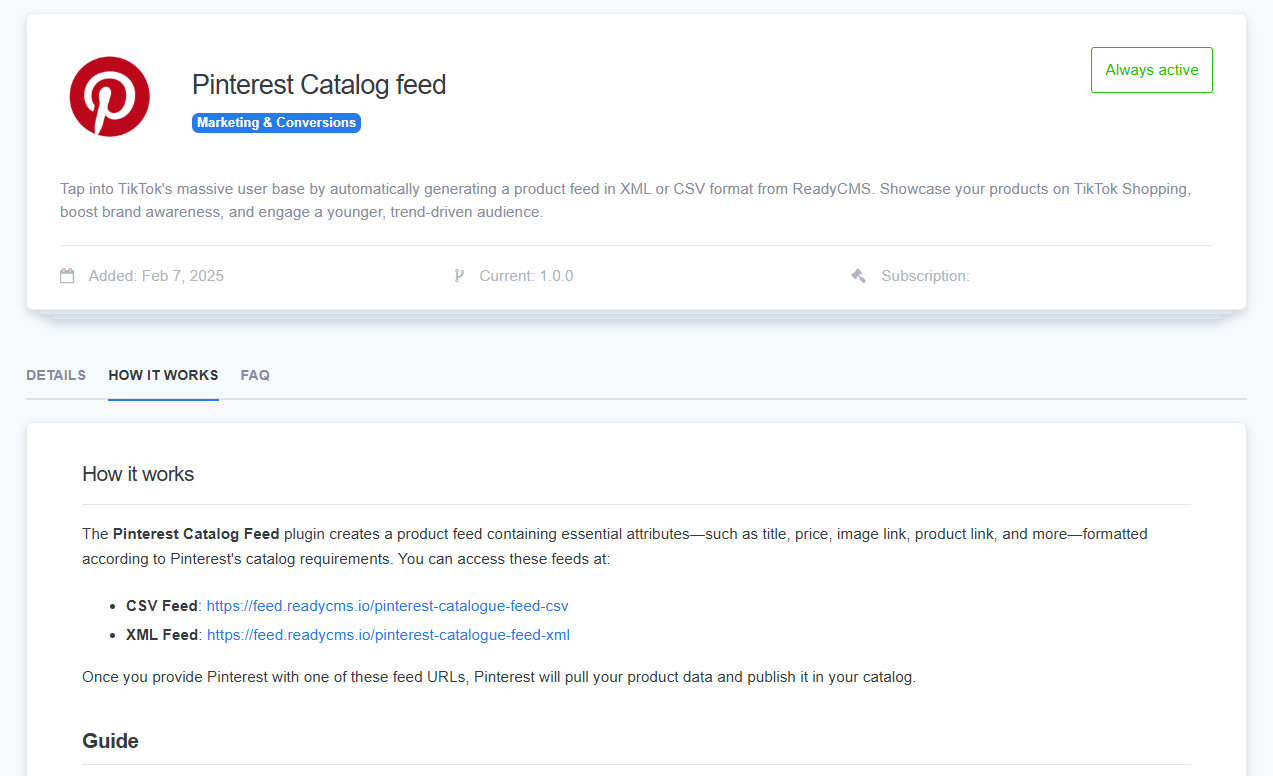
Task: Switch to the DETAILS tab
Action: [x=56, y=375]
